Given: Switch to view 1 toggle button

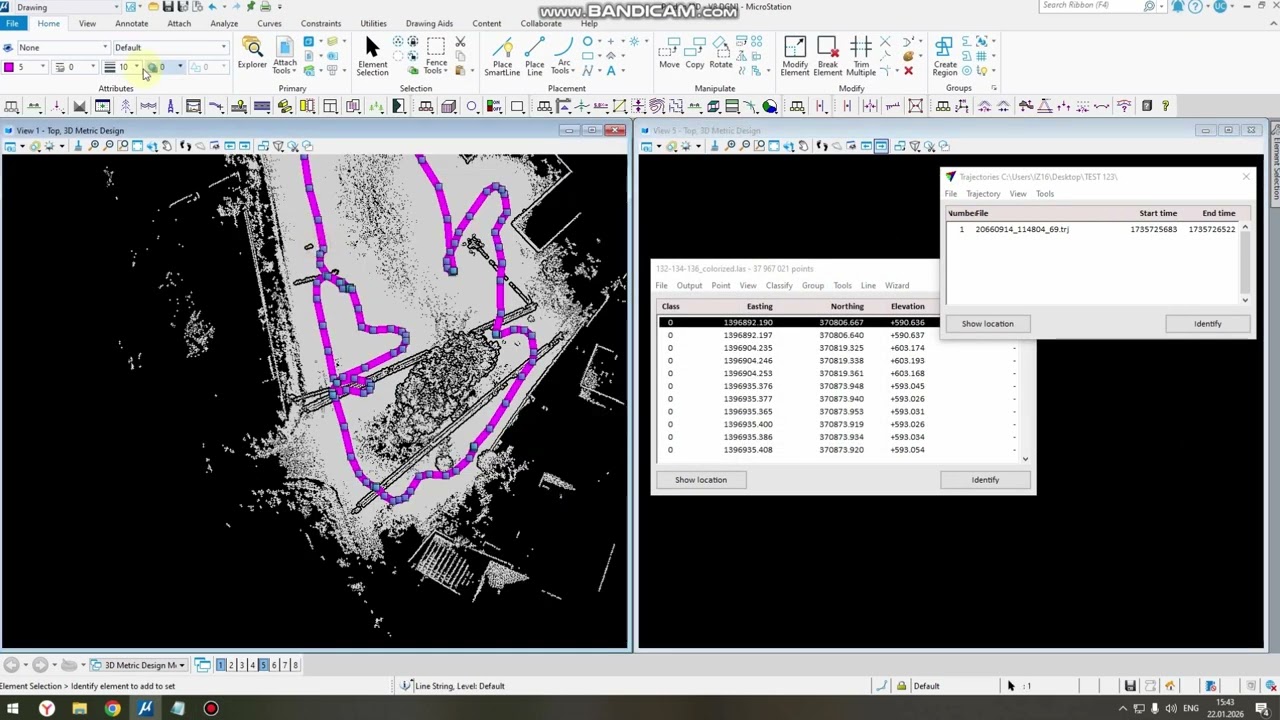Looking at the screenshot, I should coord(220,665).
